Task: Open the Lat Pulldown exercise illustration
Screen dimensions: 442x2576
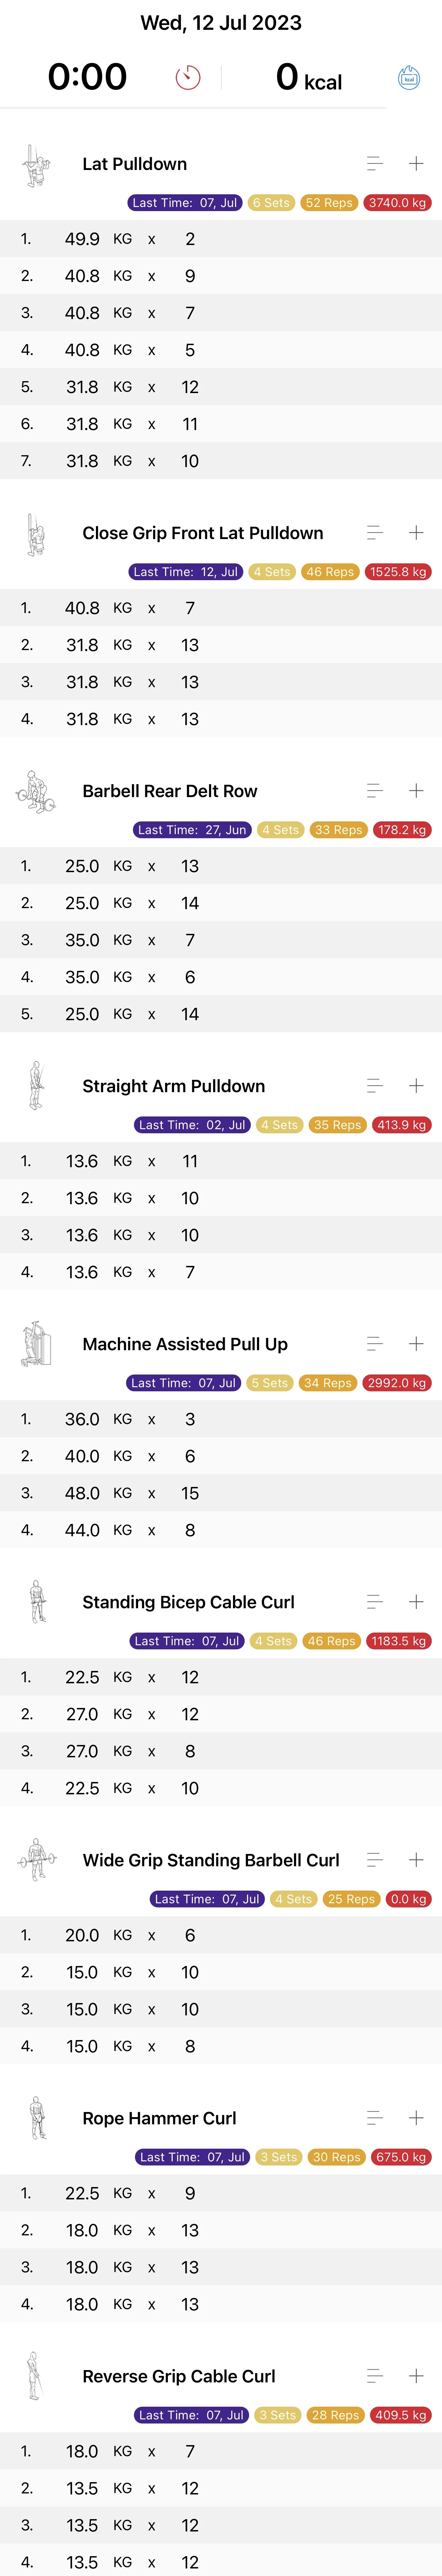Action: click(36, 165)
